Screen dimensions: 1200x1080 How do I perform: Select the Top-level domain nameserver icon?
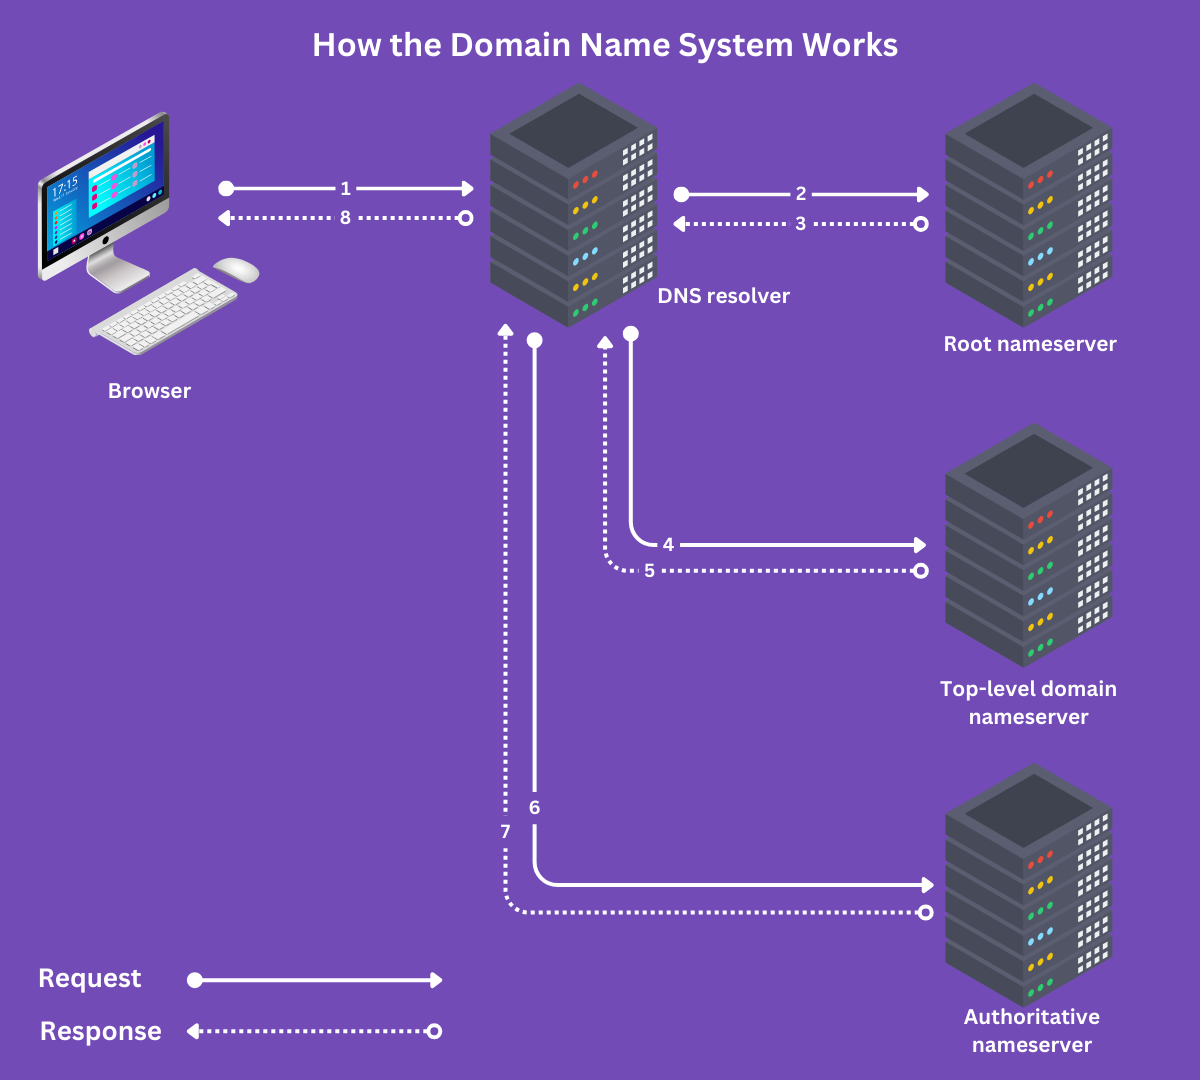pyautogui.click(x=1030, y=550)
